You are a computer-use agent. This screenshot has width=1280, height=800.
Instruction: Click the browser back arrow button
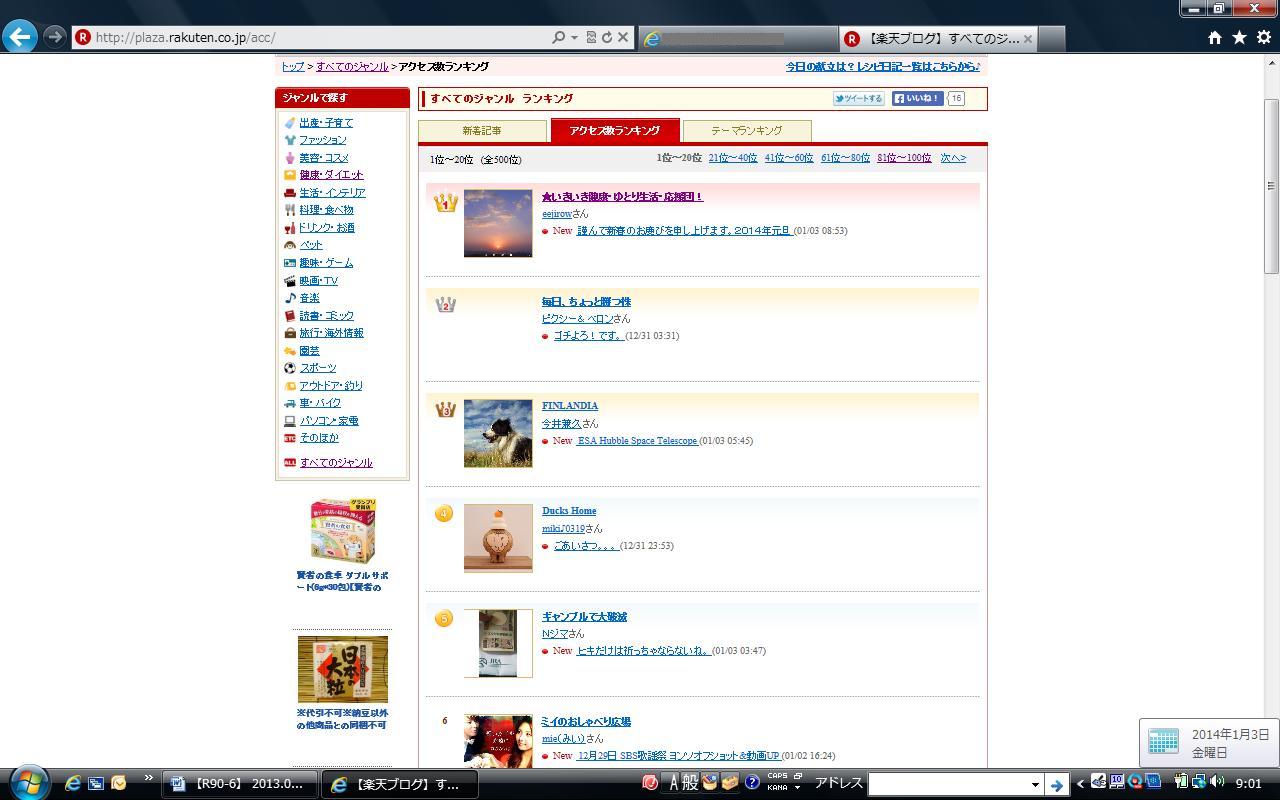click(x=20, y=37)
